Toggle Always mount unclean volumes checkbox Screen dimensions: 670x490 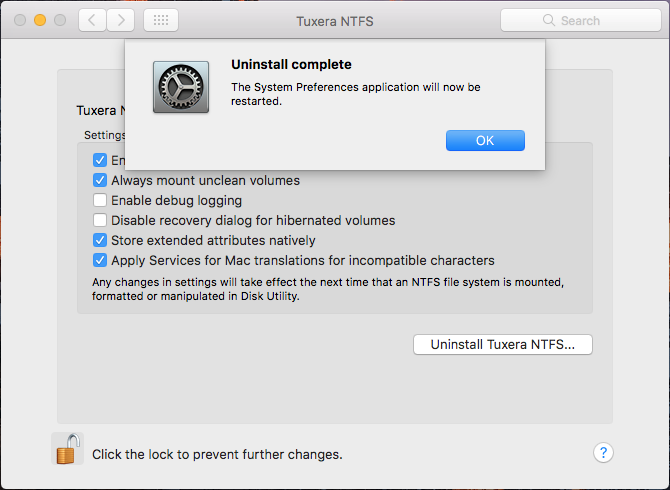(x=100, y=180)
